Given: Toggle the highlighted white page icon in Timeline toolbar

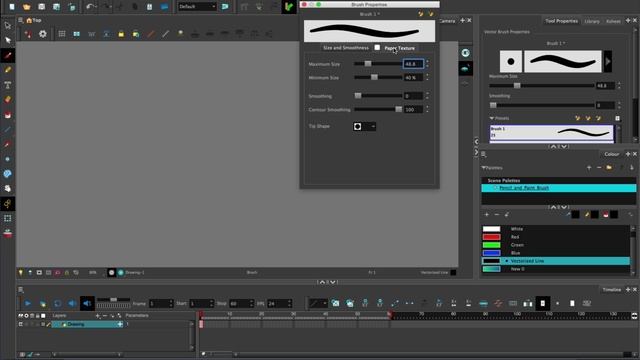Looking at the screenshot, I should pos(542,303).
